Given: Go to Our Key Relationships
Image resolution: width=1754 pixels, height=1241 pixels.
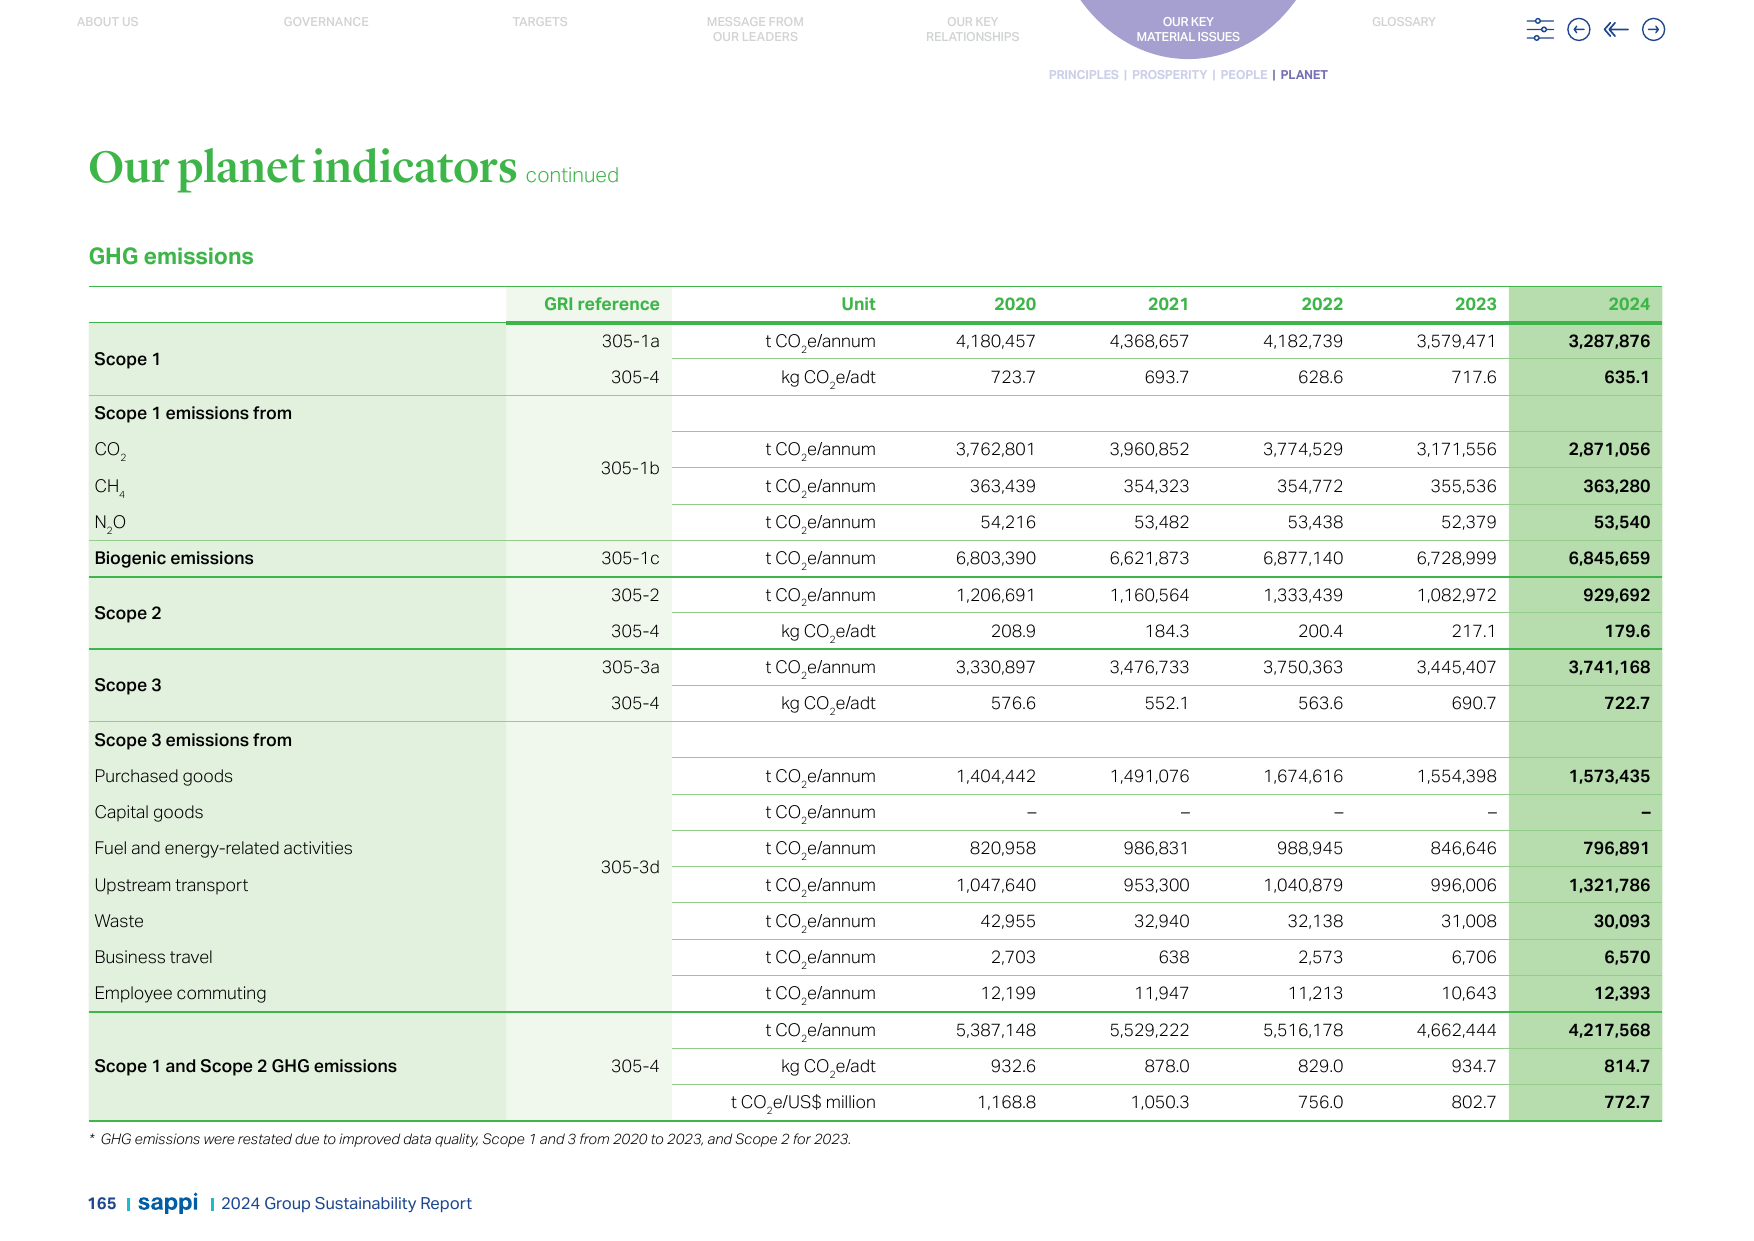Looking at the screenshot, I should point(972,29).
